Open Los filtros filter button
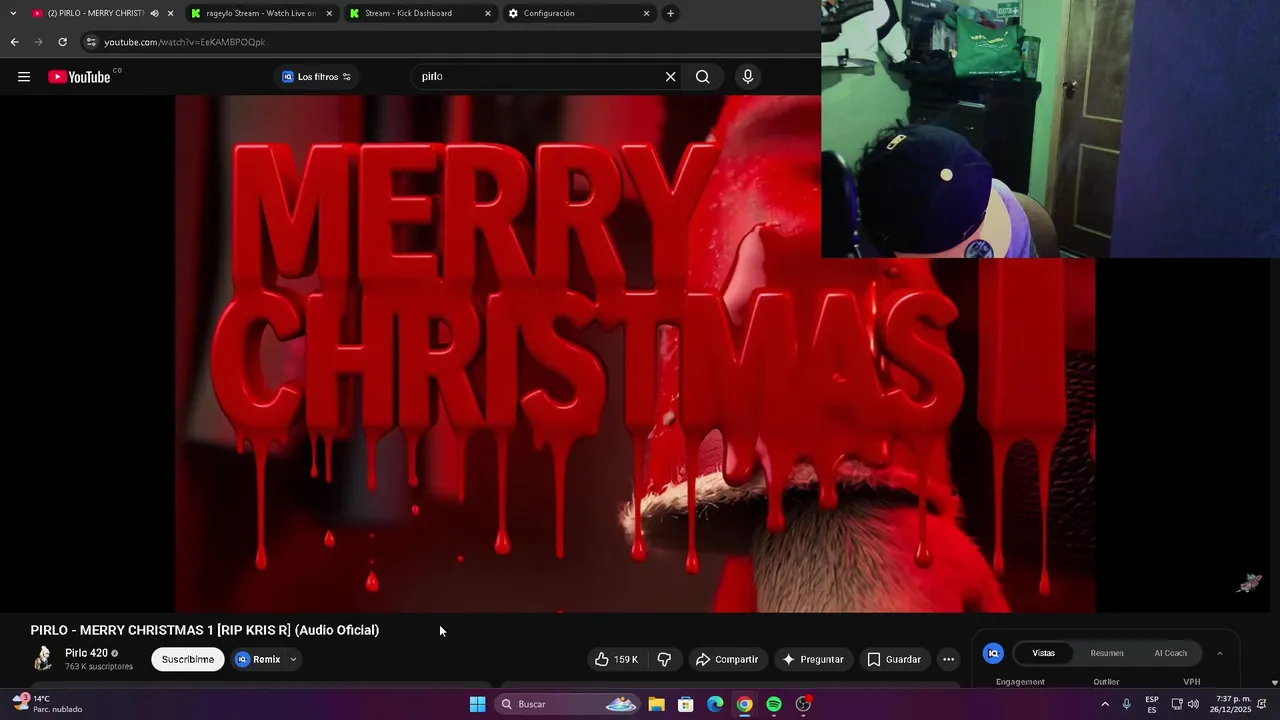1280x720 pixels. point(316,77)
